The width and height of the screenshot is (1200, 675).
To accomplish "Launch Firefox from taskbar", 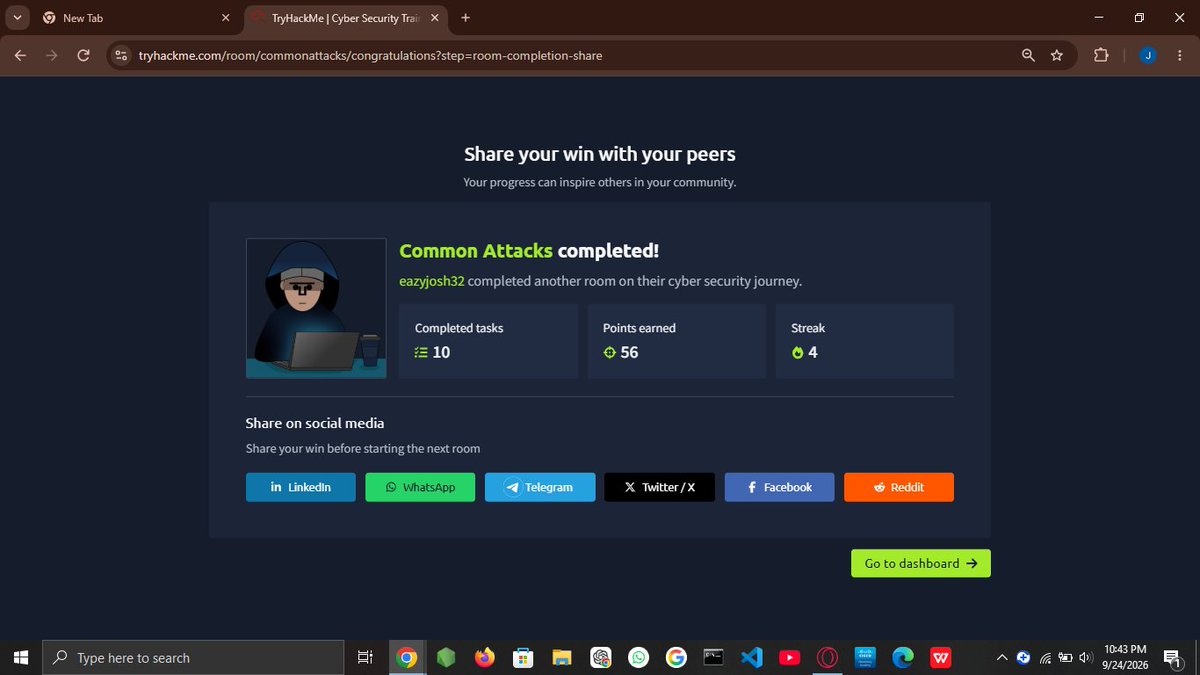I will point(485,658).
